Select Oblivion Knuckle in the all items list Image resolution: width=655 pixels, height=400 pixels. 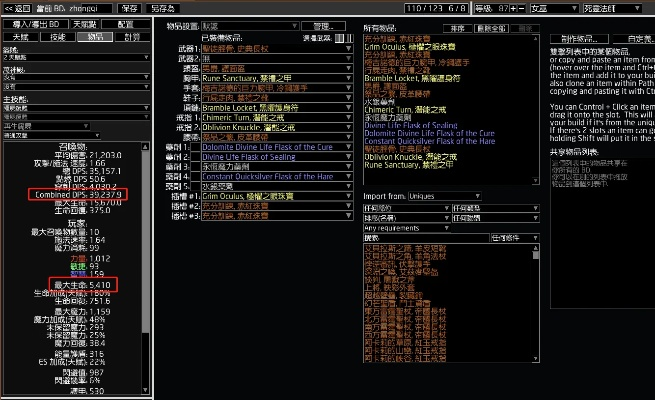pos(411,157)
